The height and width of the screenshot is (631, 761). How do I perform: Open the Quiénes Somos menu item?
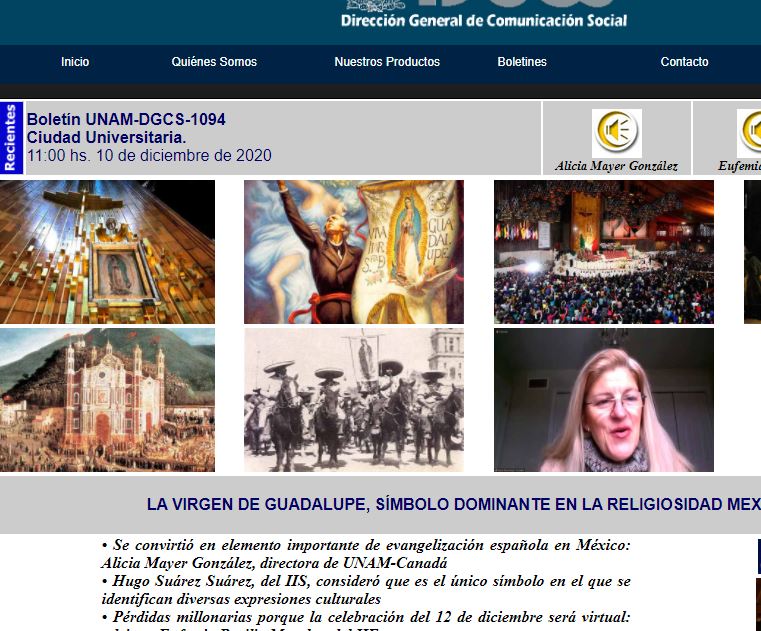(214, 62)
